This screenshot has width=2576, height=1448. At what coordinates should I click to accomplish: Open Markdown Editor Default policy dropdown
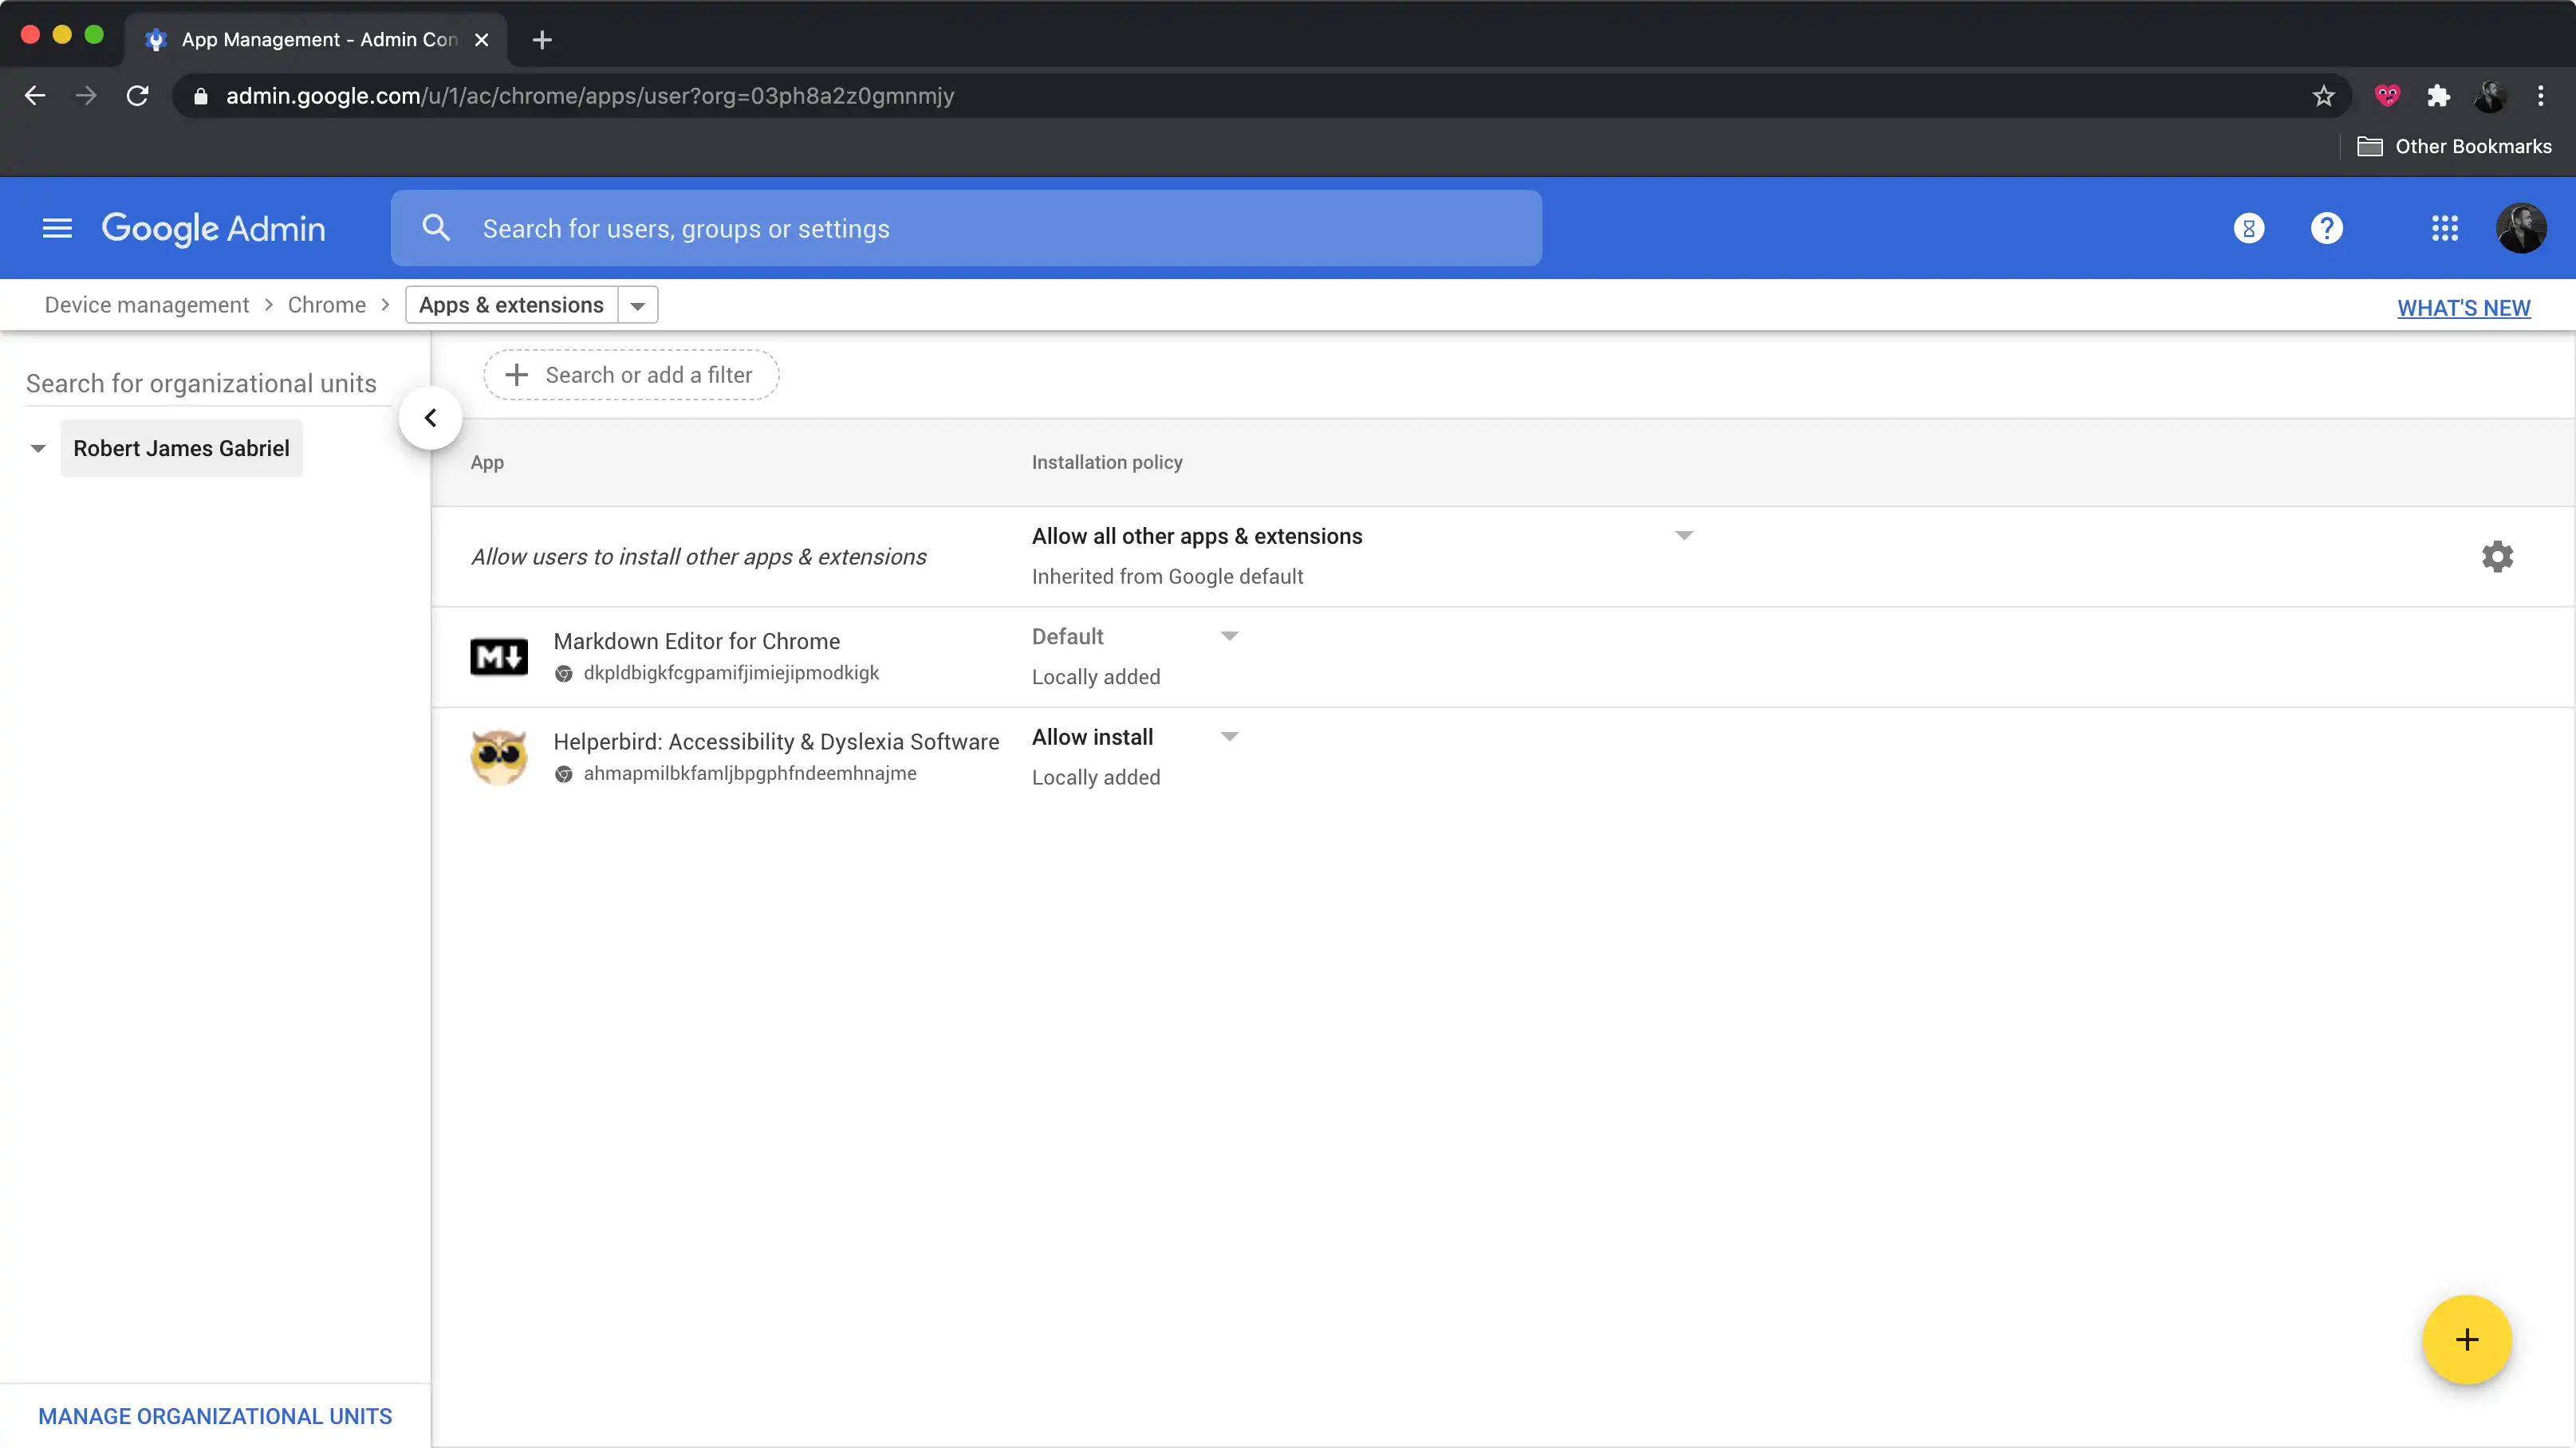click(x=1229, y=636)
